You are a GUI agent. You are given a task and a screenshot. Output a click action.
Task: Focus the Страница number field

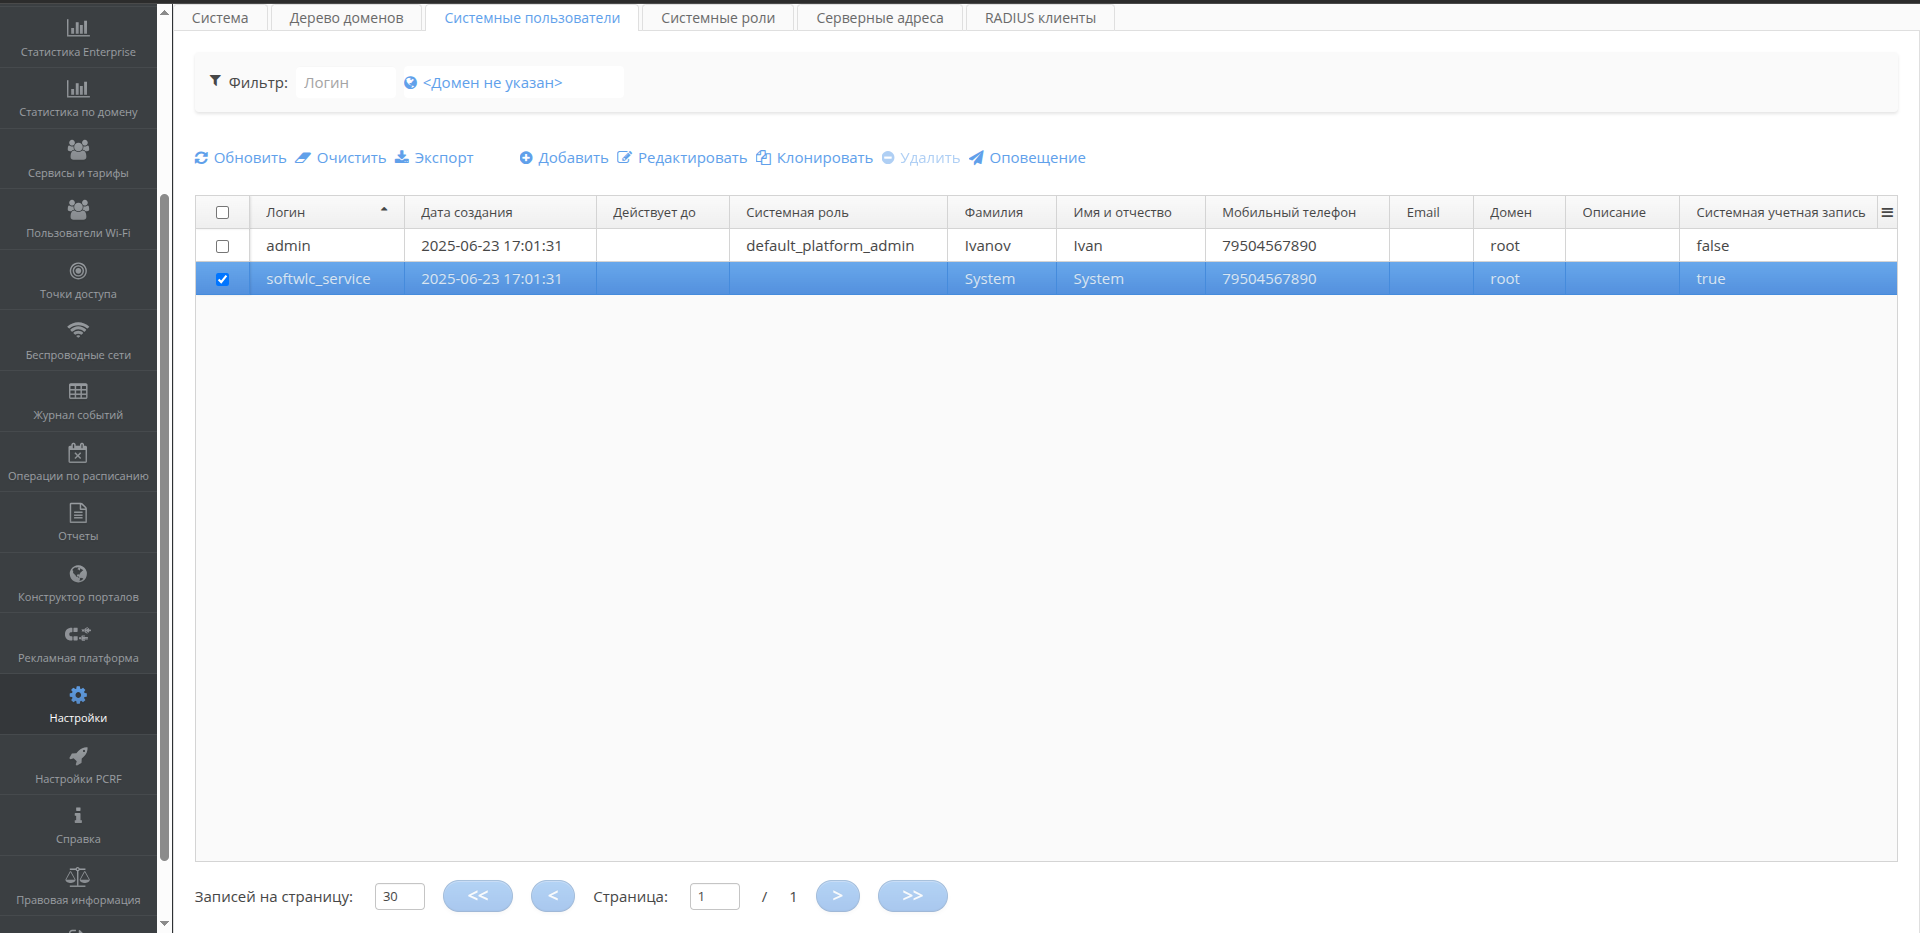pyautogui.click(x=715, y=896)
